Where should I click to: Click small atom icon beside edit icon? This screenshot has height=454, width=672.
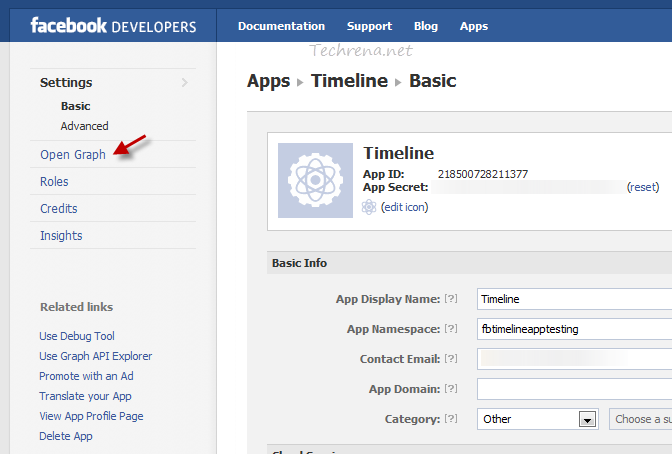tap(369, 207)
